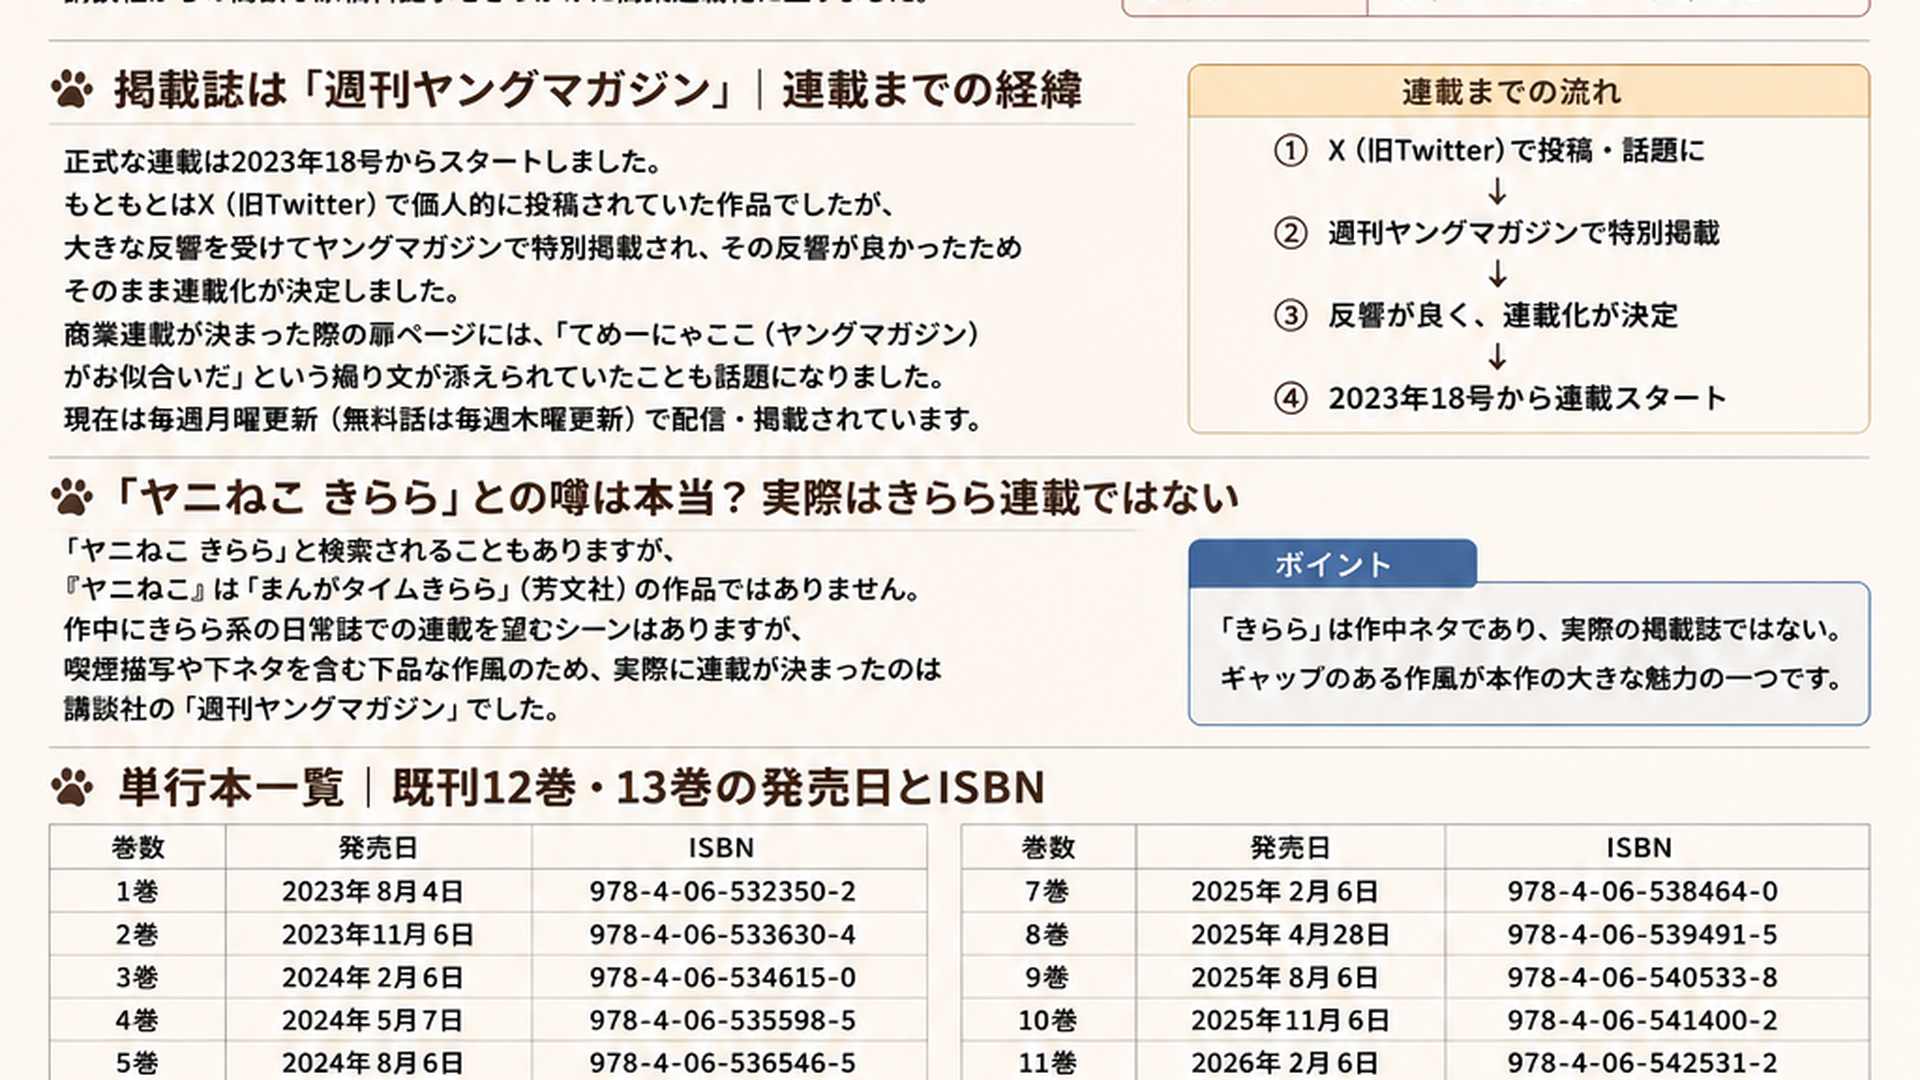Click the ISBN 978-4-06-538464-0
Viewport: 1920px width, 1080px height.
click(x=1643, y=891)
